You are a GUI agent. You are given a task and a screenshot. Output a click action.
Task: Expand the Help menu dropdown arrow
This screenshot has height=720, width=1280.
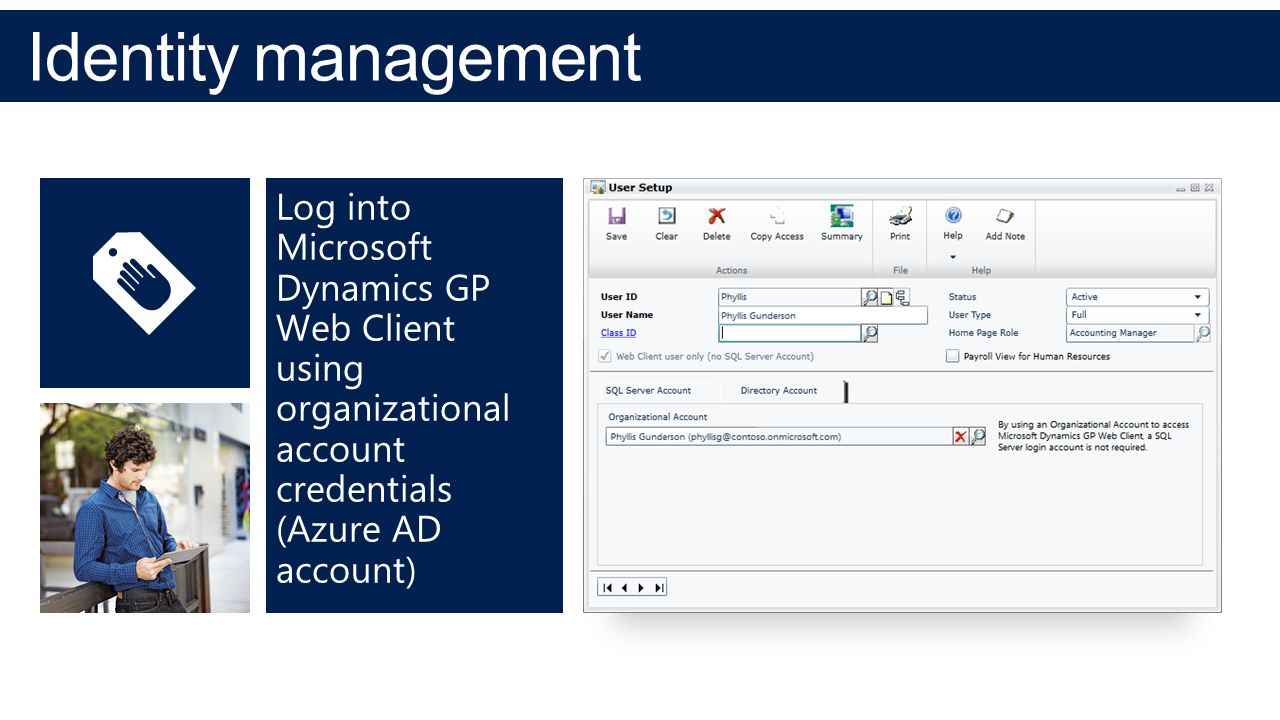pyautogui.click(x=953, y=257)
